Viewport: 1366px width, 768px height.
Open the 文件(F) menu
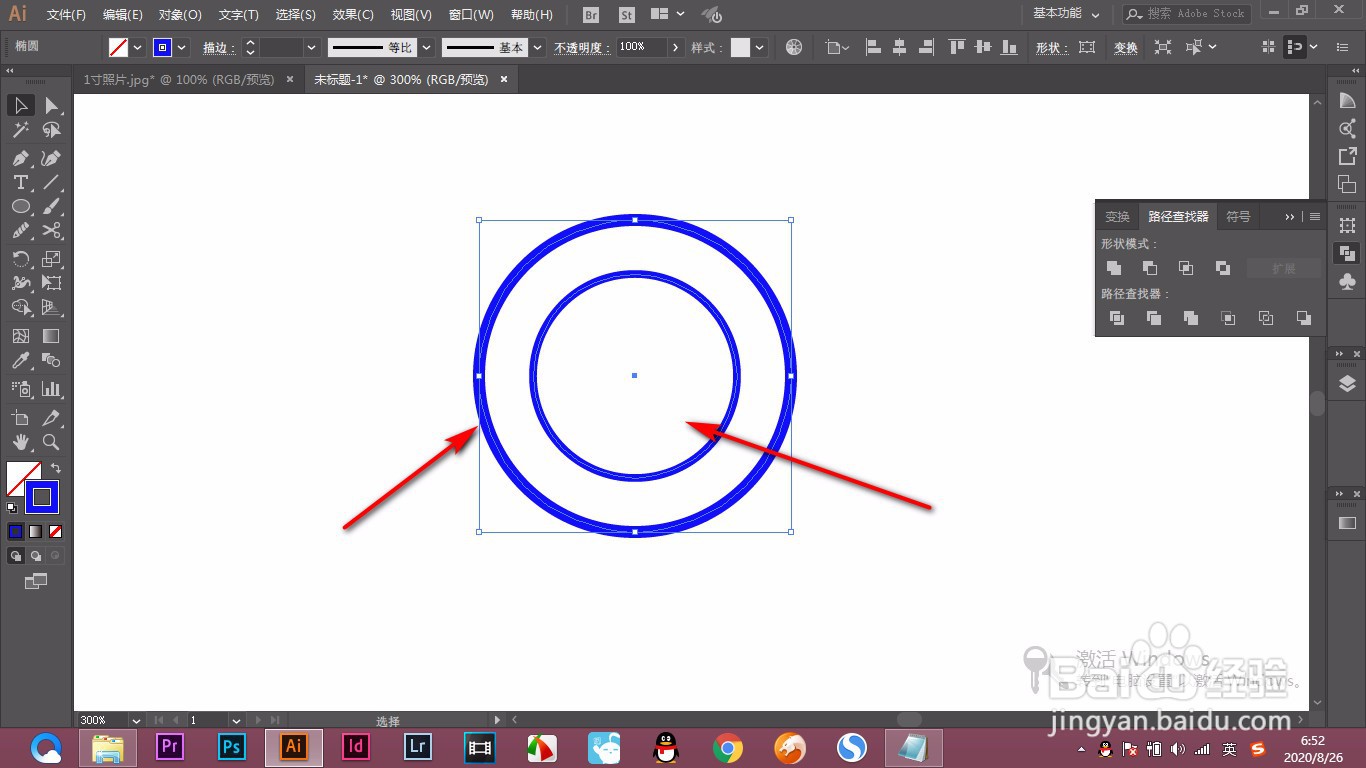tap(67, 15)
